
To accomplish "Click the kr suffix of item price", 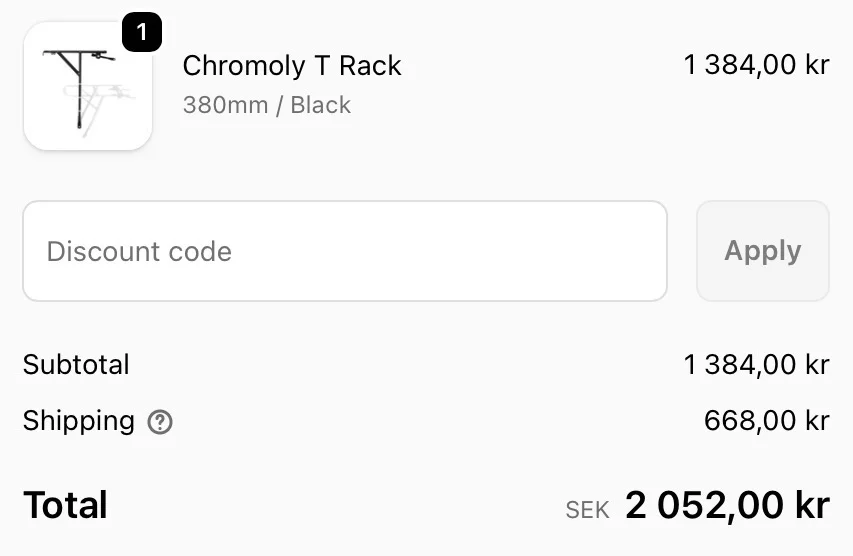I will point(817,65).
